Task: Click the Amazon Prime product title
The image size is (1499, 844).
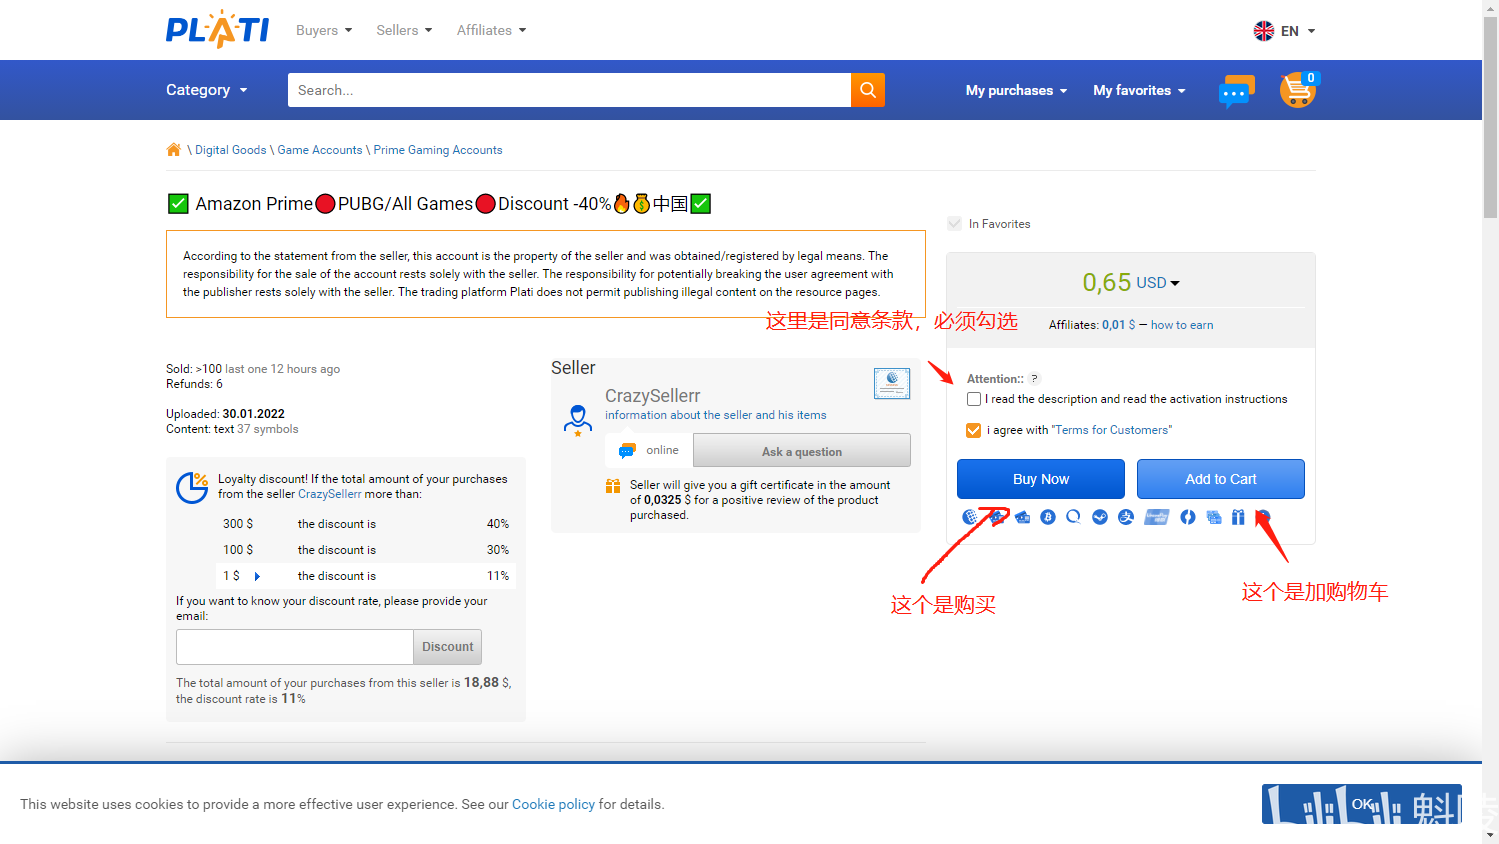Action: (440, 204)
